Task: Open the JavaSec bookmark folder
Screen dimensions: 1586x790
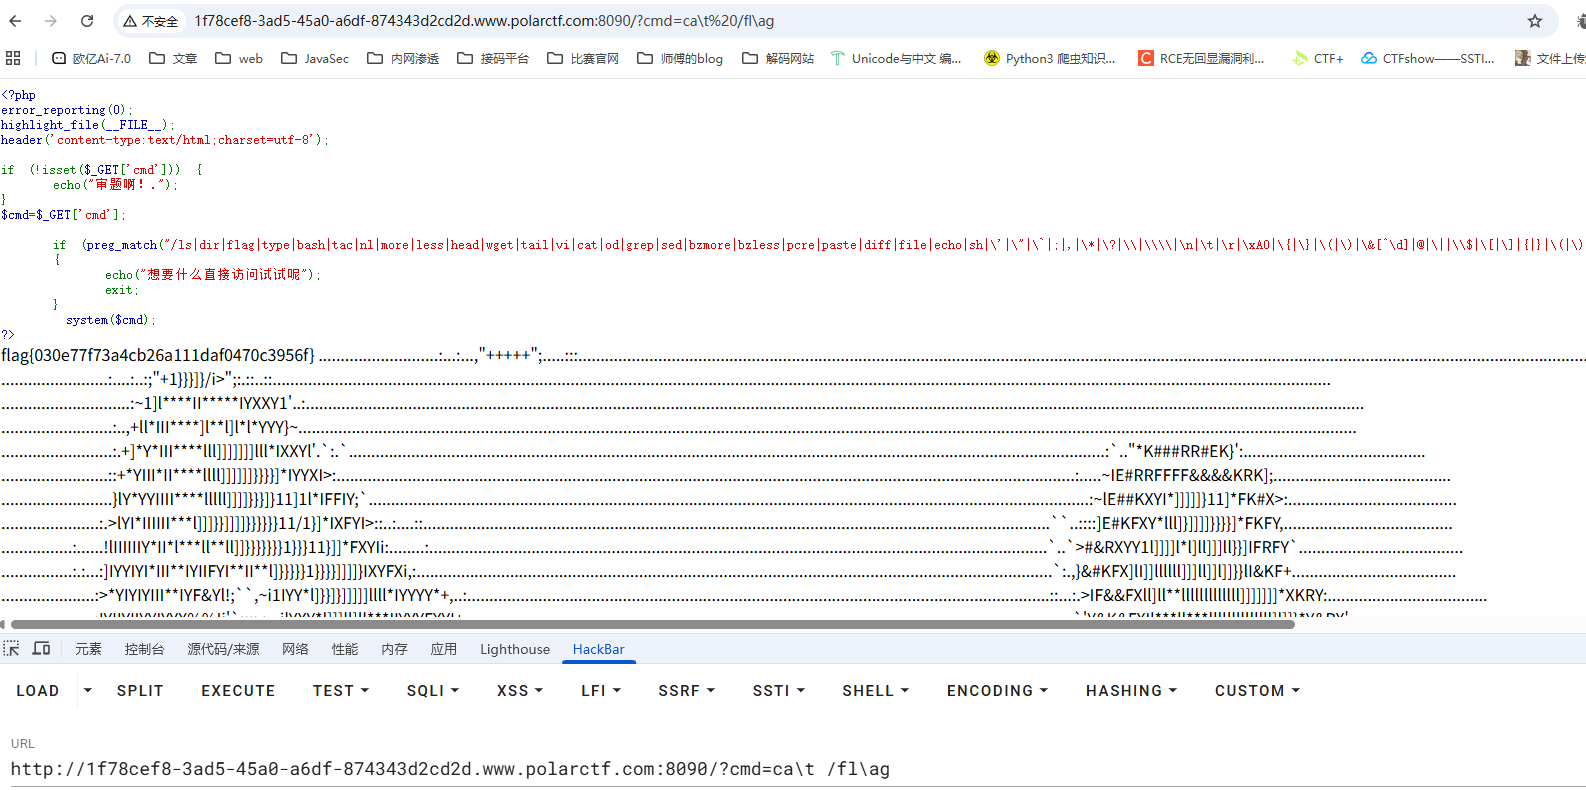Action: click(x=315, y=58)
